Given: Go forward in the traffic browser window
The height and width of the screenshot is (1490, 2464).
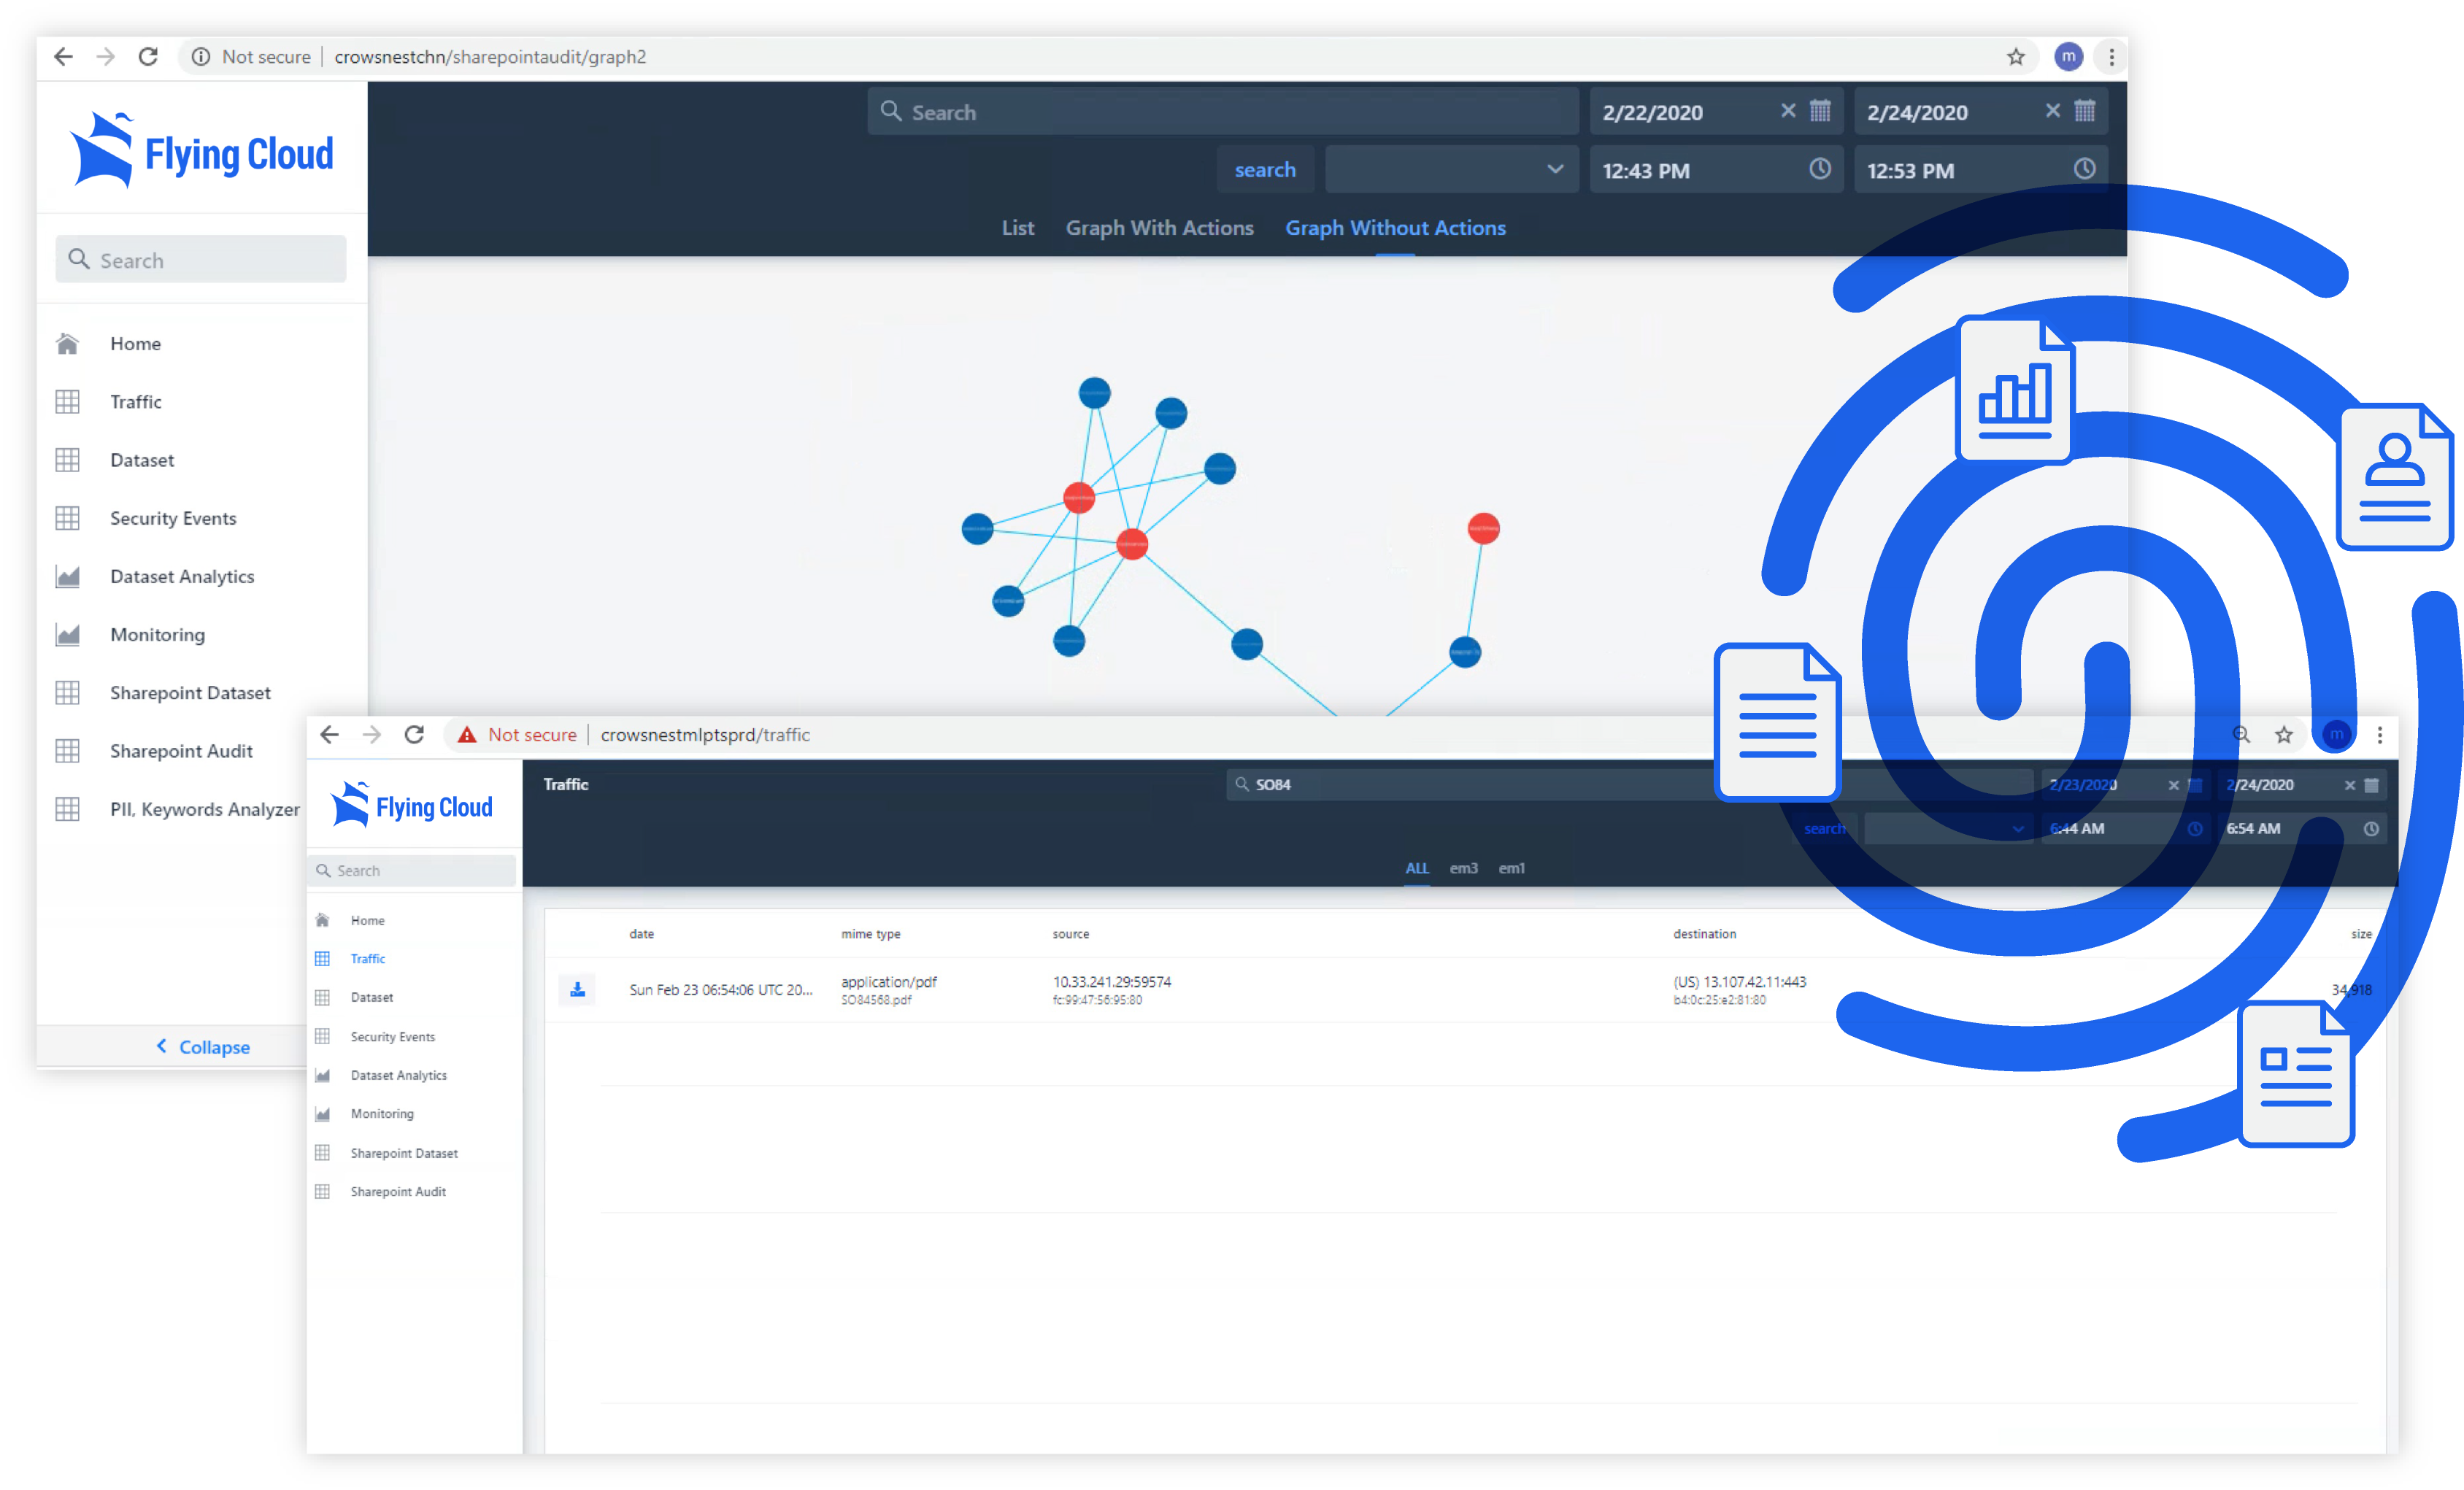Looking at the screenshot, I should click(x=372, y=735).
